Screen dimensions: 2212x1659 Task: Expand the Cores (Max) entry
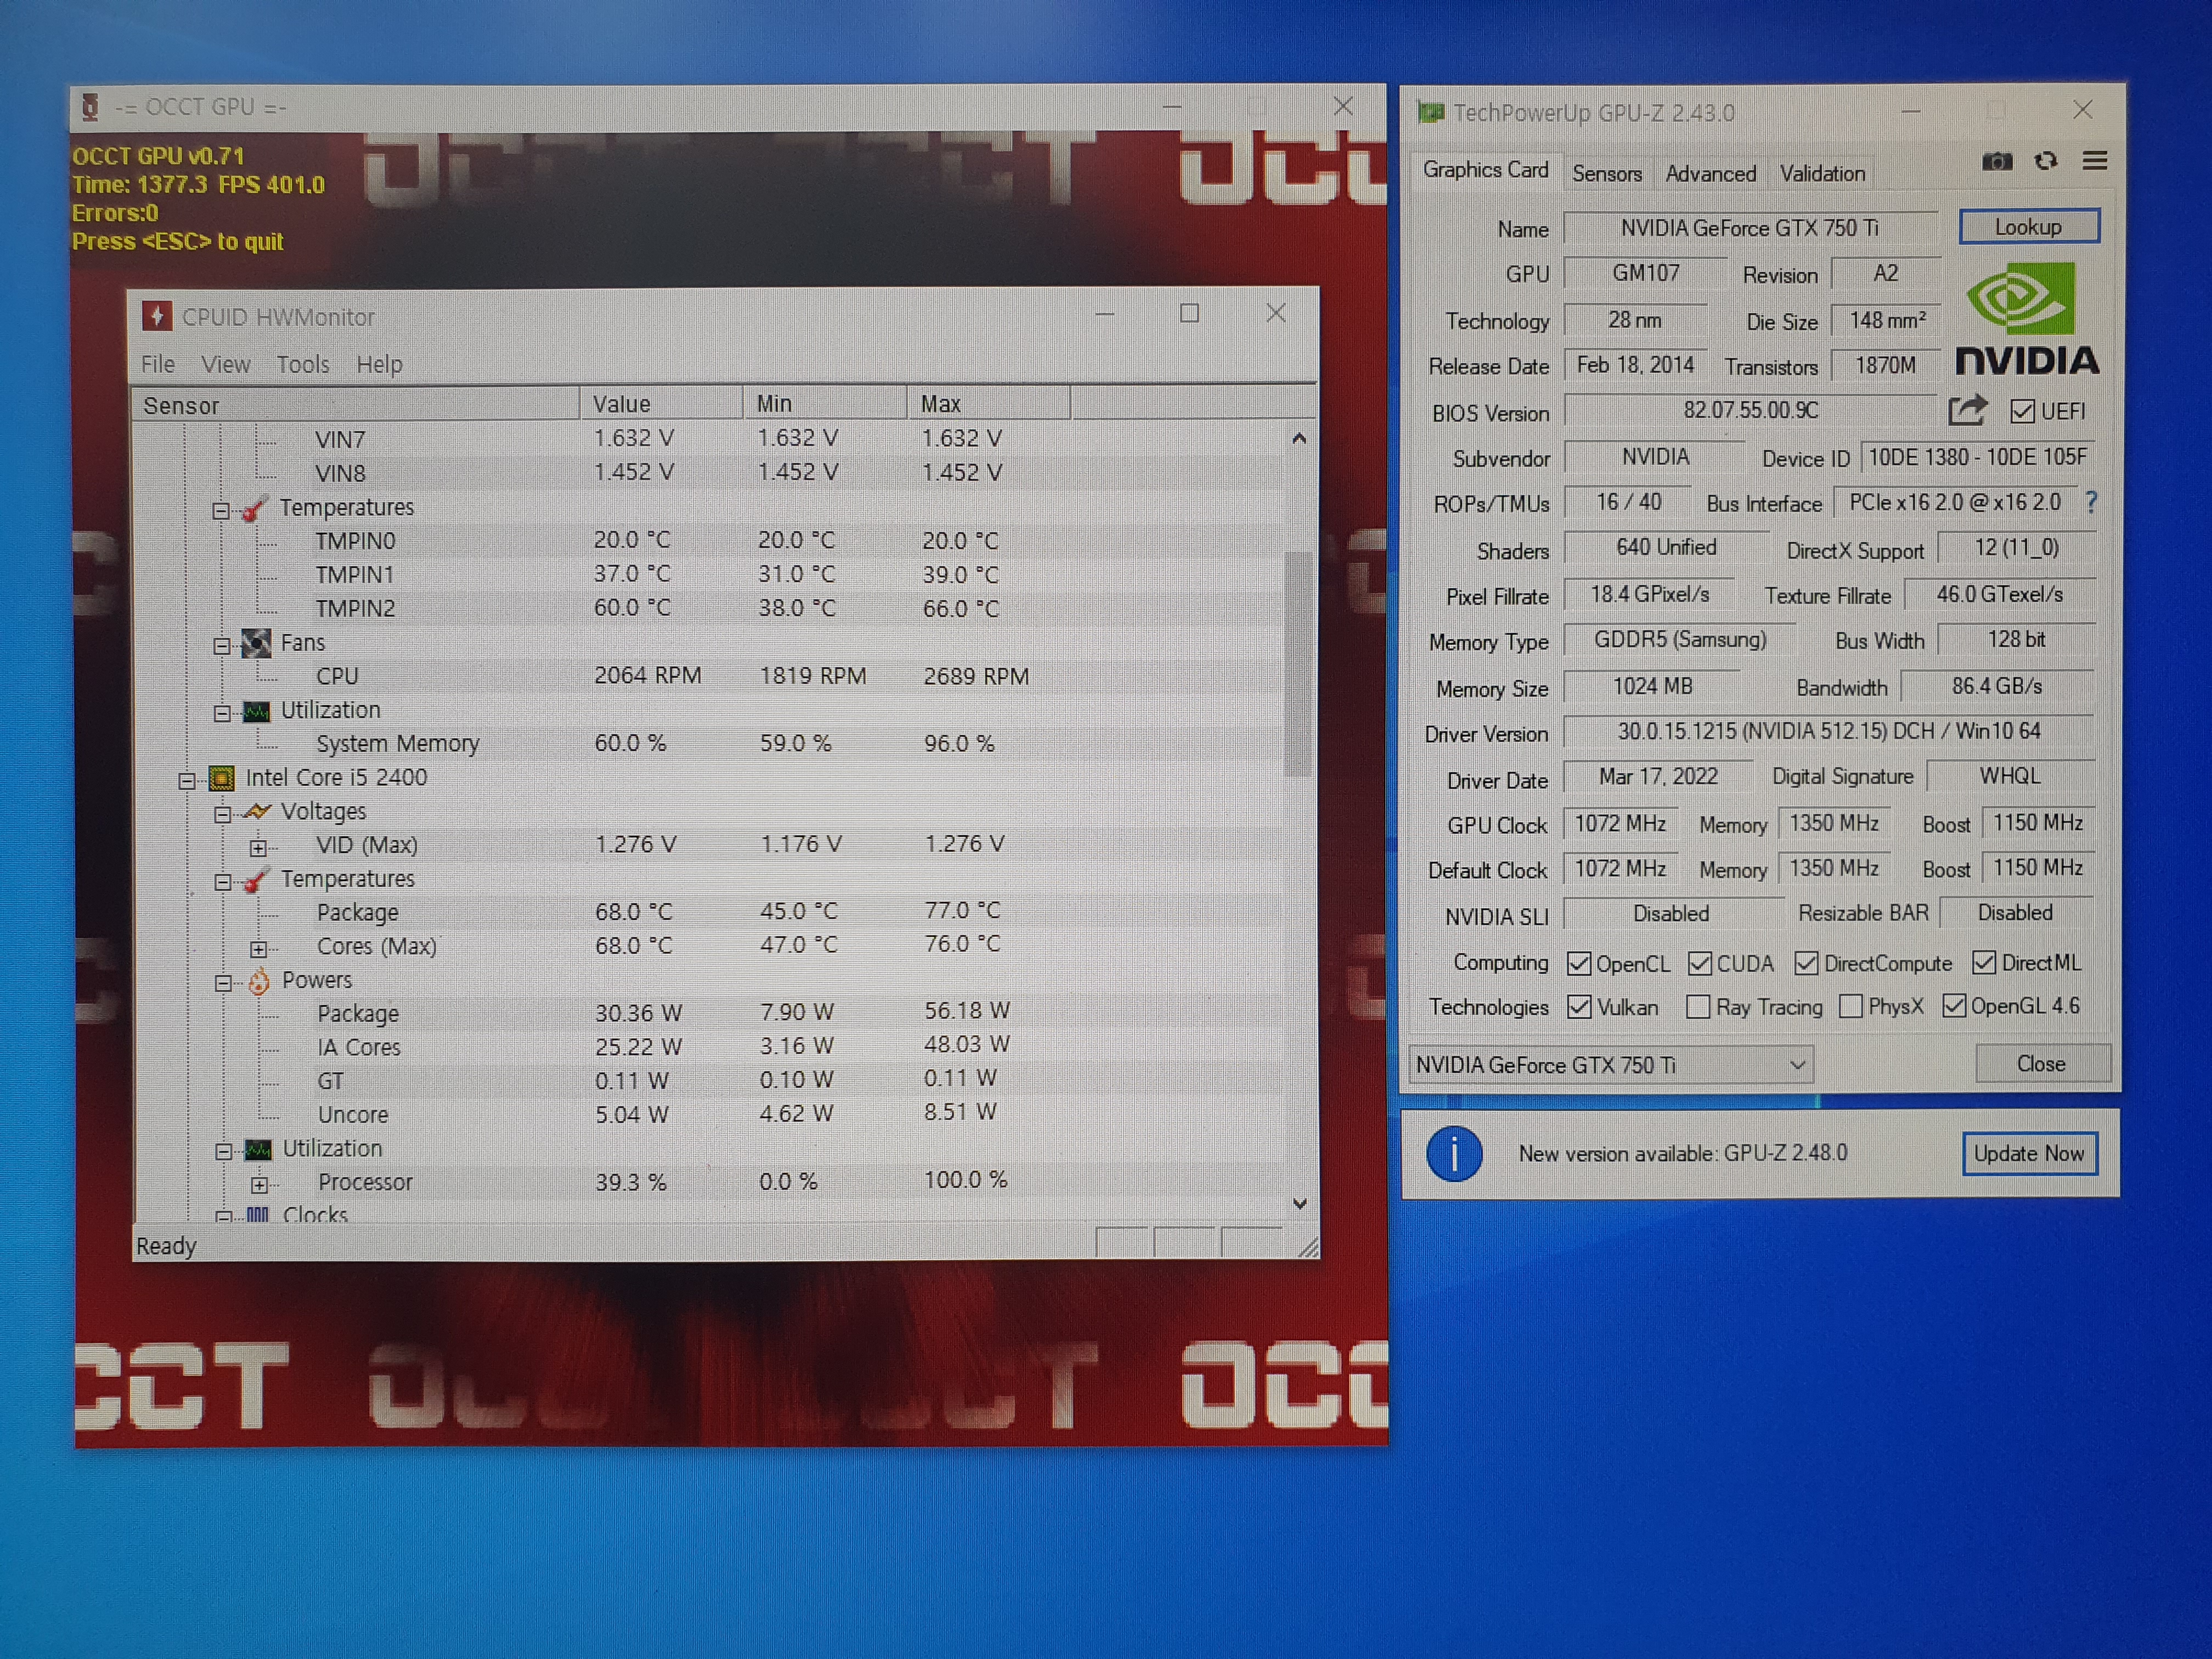point(258,949)
